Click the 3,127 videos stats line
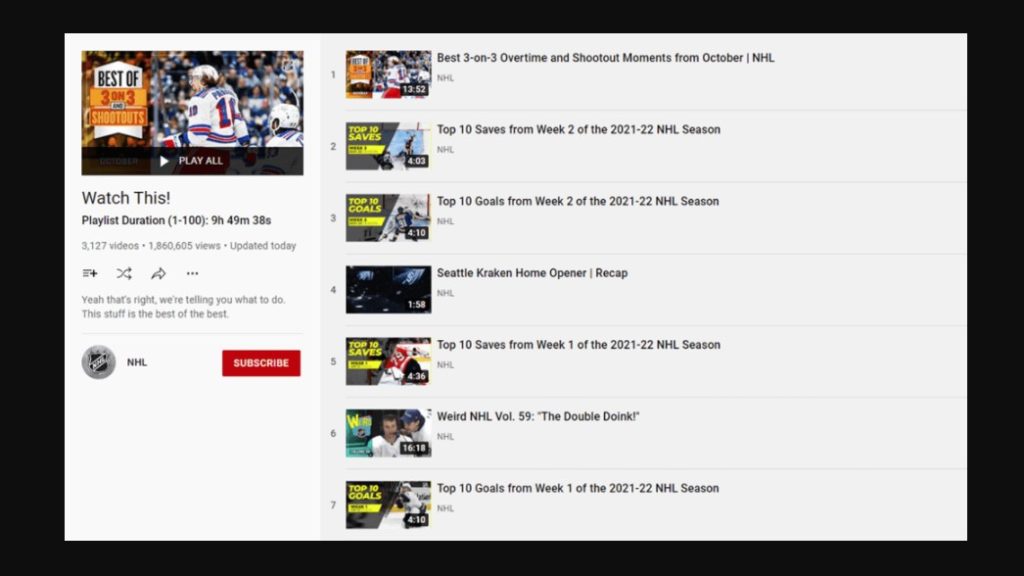1024x576 pixels. 189,246
